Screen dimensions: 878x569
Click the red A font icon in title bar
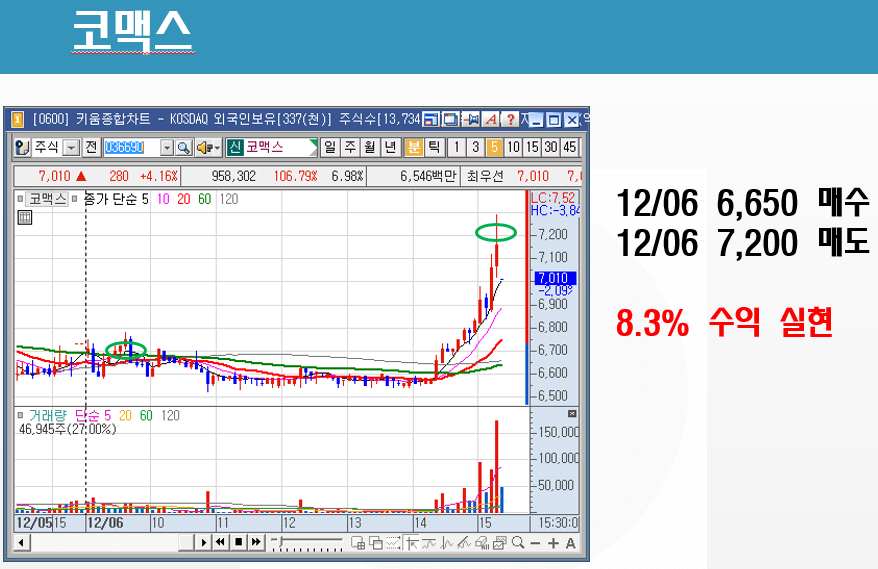click(491, 119)
